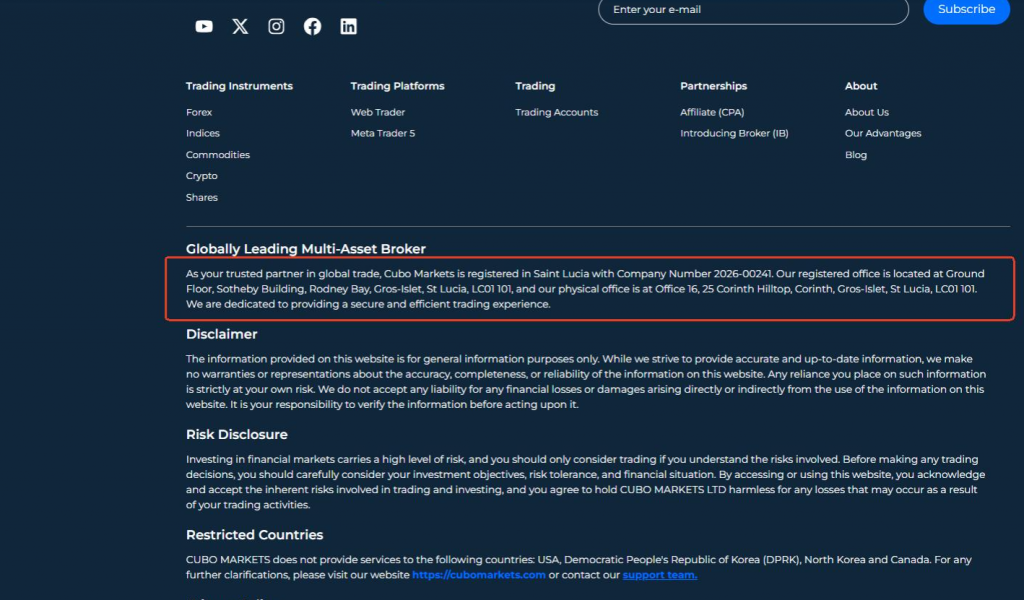Go to Web Trader page
This screenshot has width=1024, height=600.
(x=377, y=112)
